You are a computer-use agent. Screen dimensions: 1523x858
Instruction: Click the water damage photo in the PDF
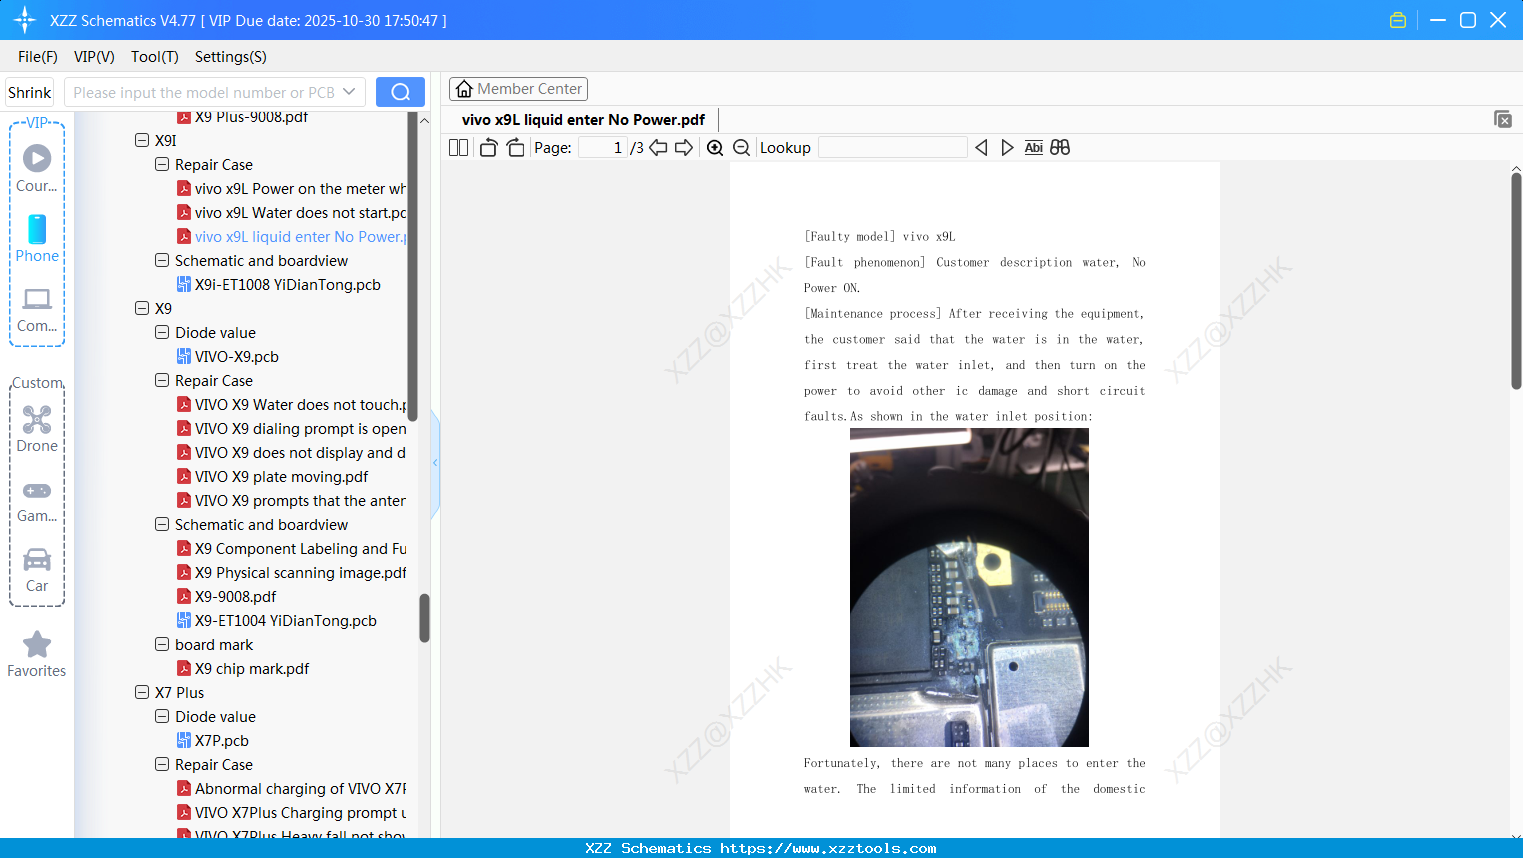[x=969, y=587]
